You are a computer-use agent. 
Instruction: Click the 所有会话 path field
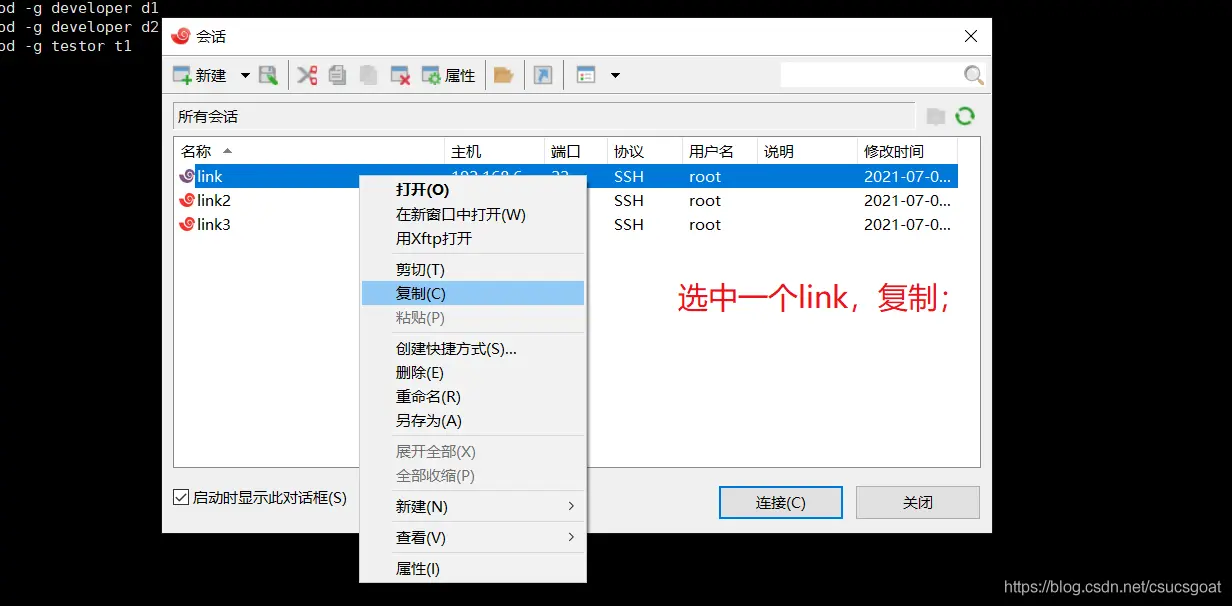tap(544, 116)
